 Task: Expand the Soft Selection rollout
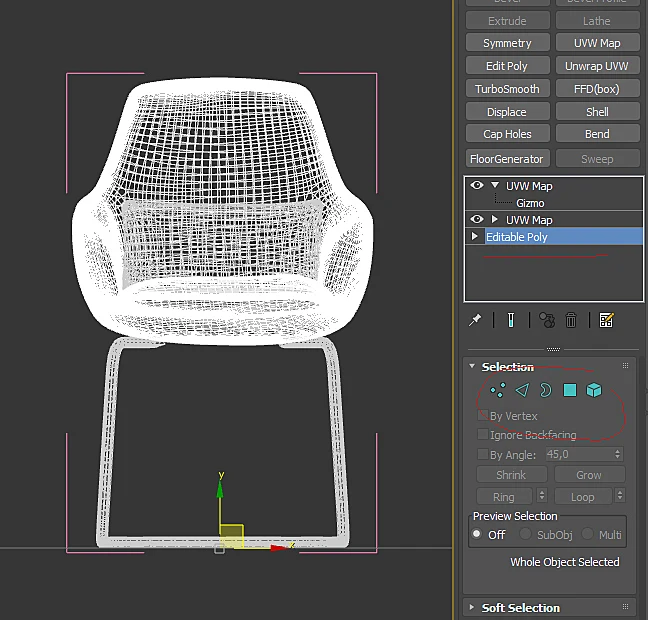coord(472,607)
